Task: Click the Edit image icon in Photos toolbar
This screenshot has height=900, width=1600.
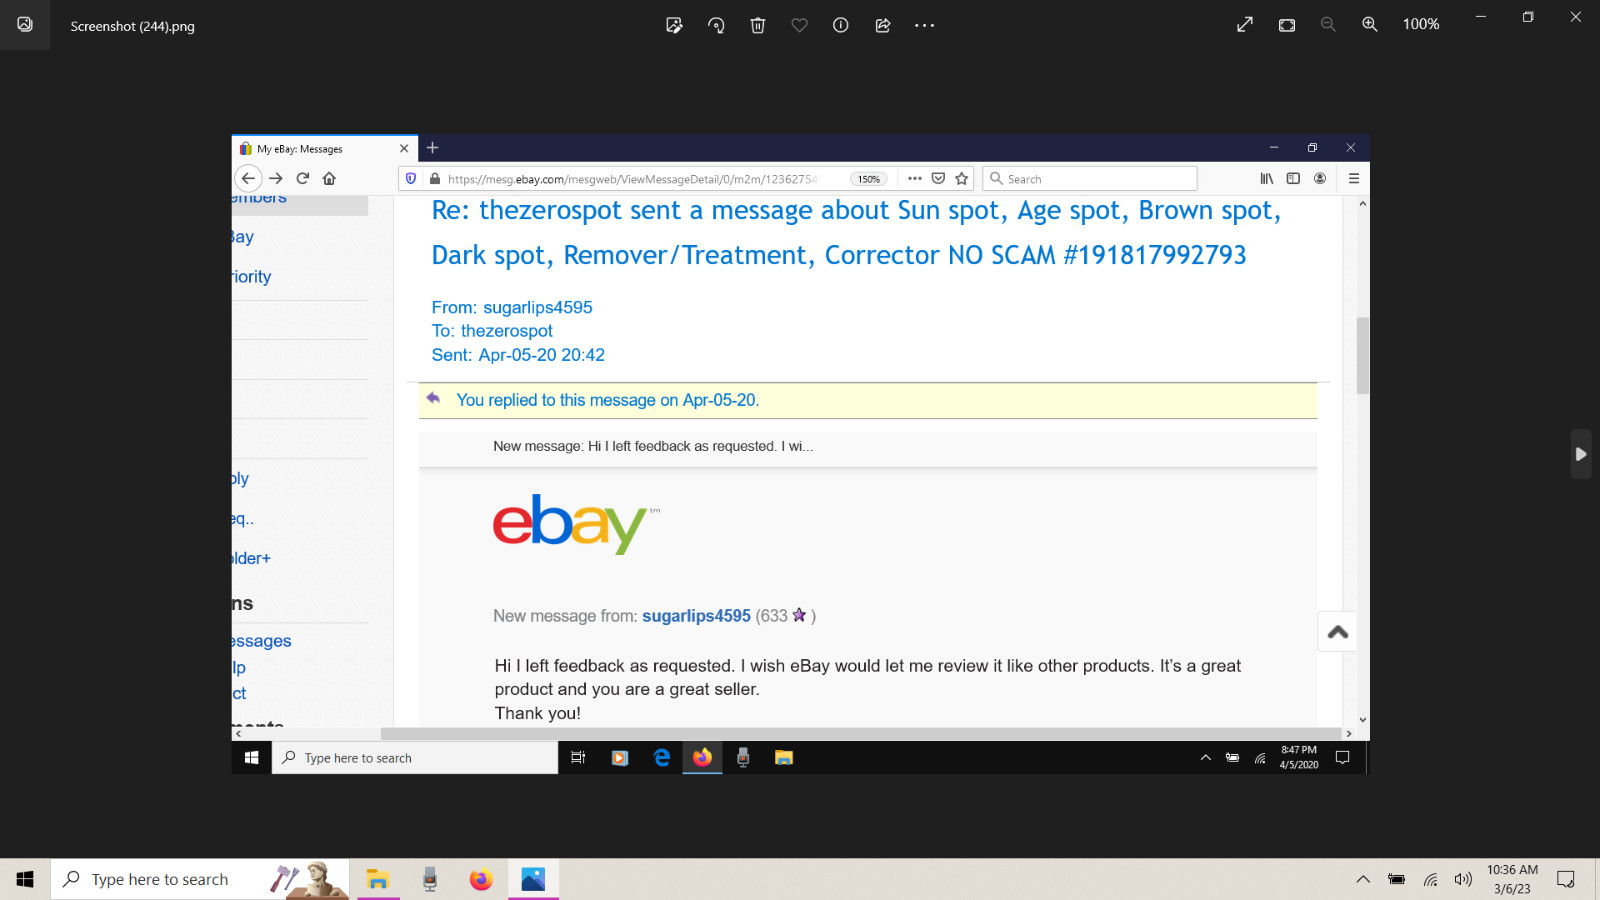Action: pyautogui.click(x=674, y=25)
